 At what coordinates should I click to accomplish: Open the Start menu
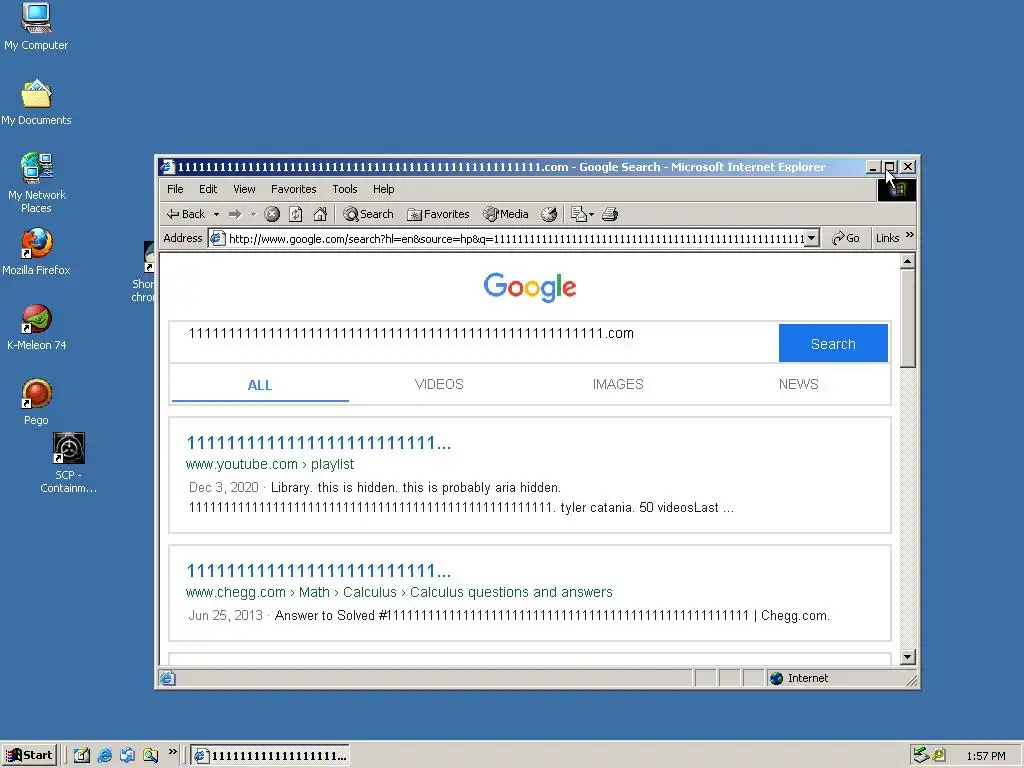pos(29,756)
